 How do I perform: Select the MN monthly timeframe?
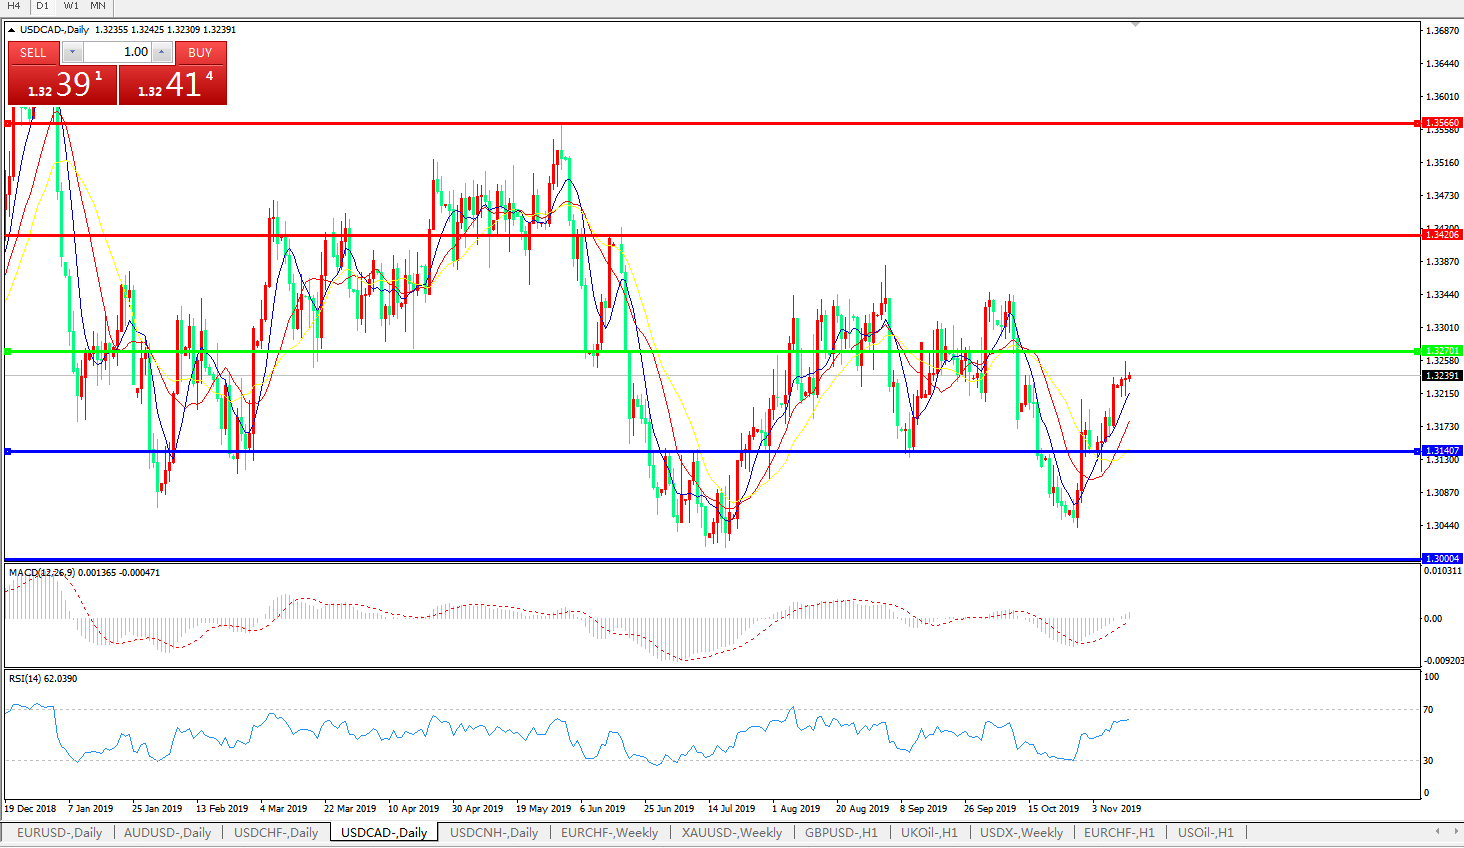[x=98, y=6]
